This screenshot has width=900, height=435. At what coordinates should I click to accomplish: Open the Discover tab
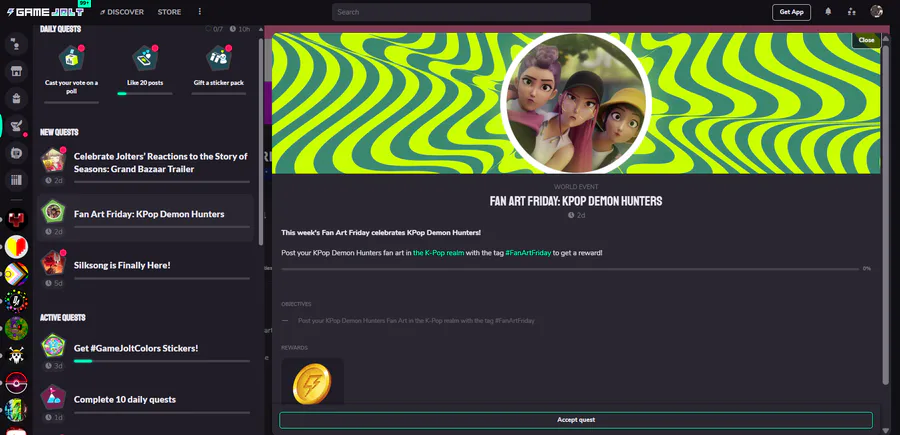[122, 11]
